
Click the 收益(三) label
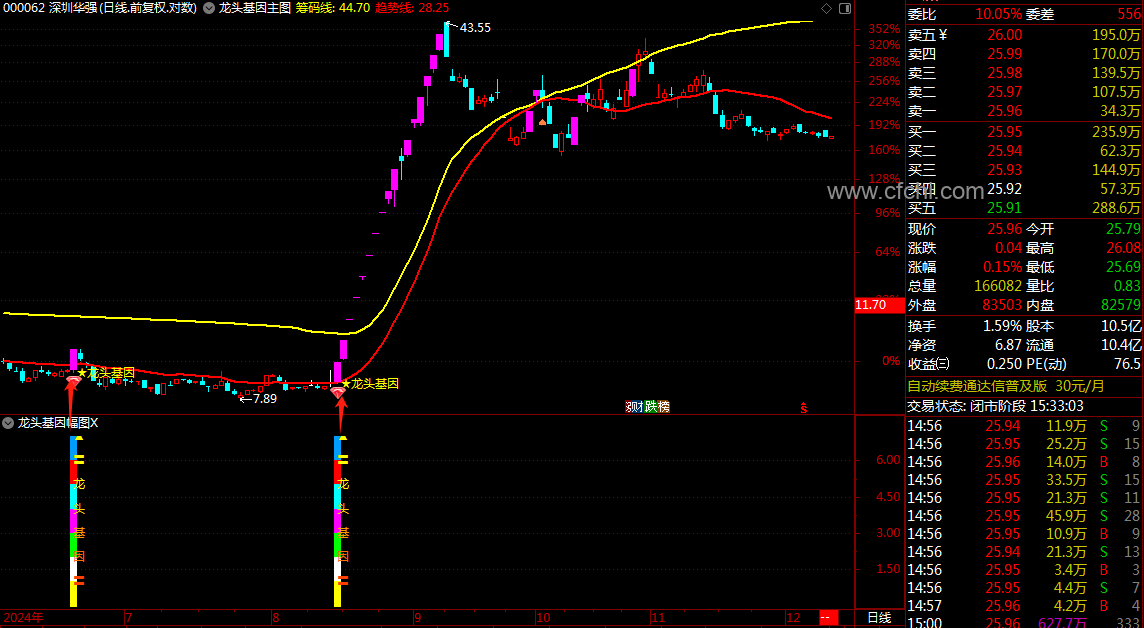point(929,364)
